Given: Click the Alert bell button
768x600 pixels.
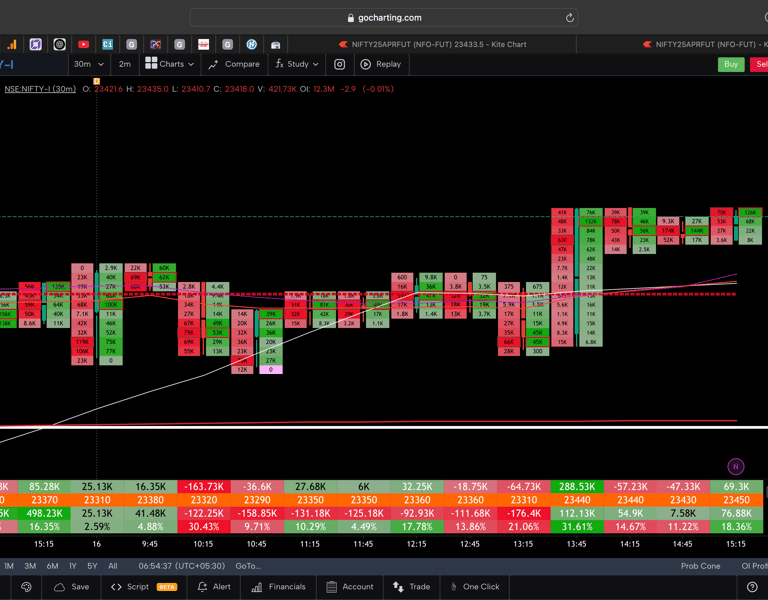Looking at the screenshot, I should (x=214, y=587).
